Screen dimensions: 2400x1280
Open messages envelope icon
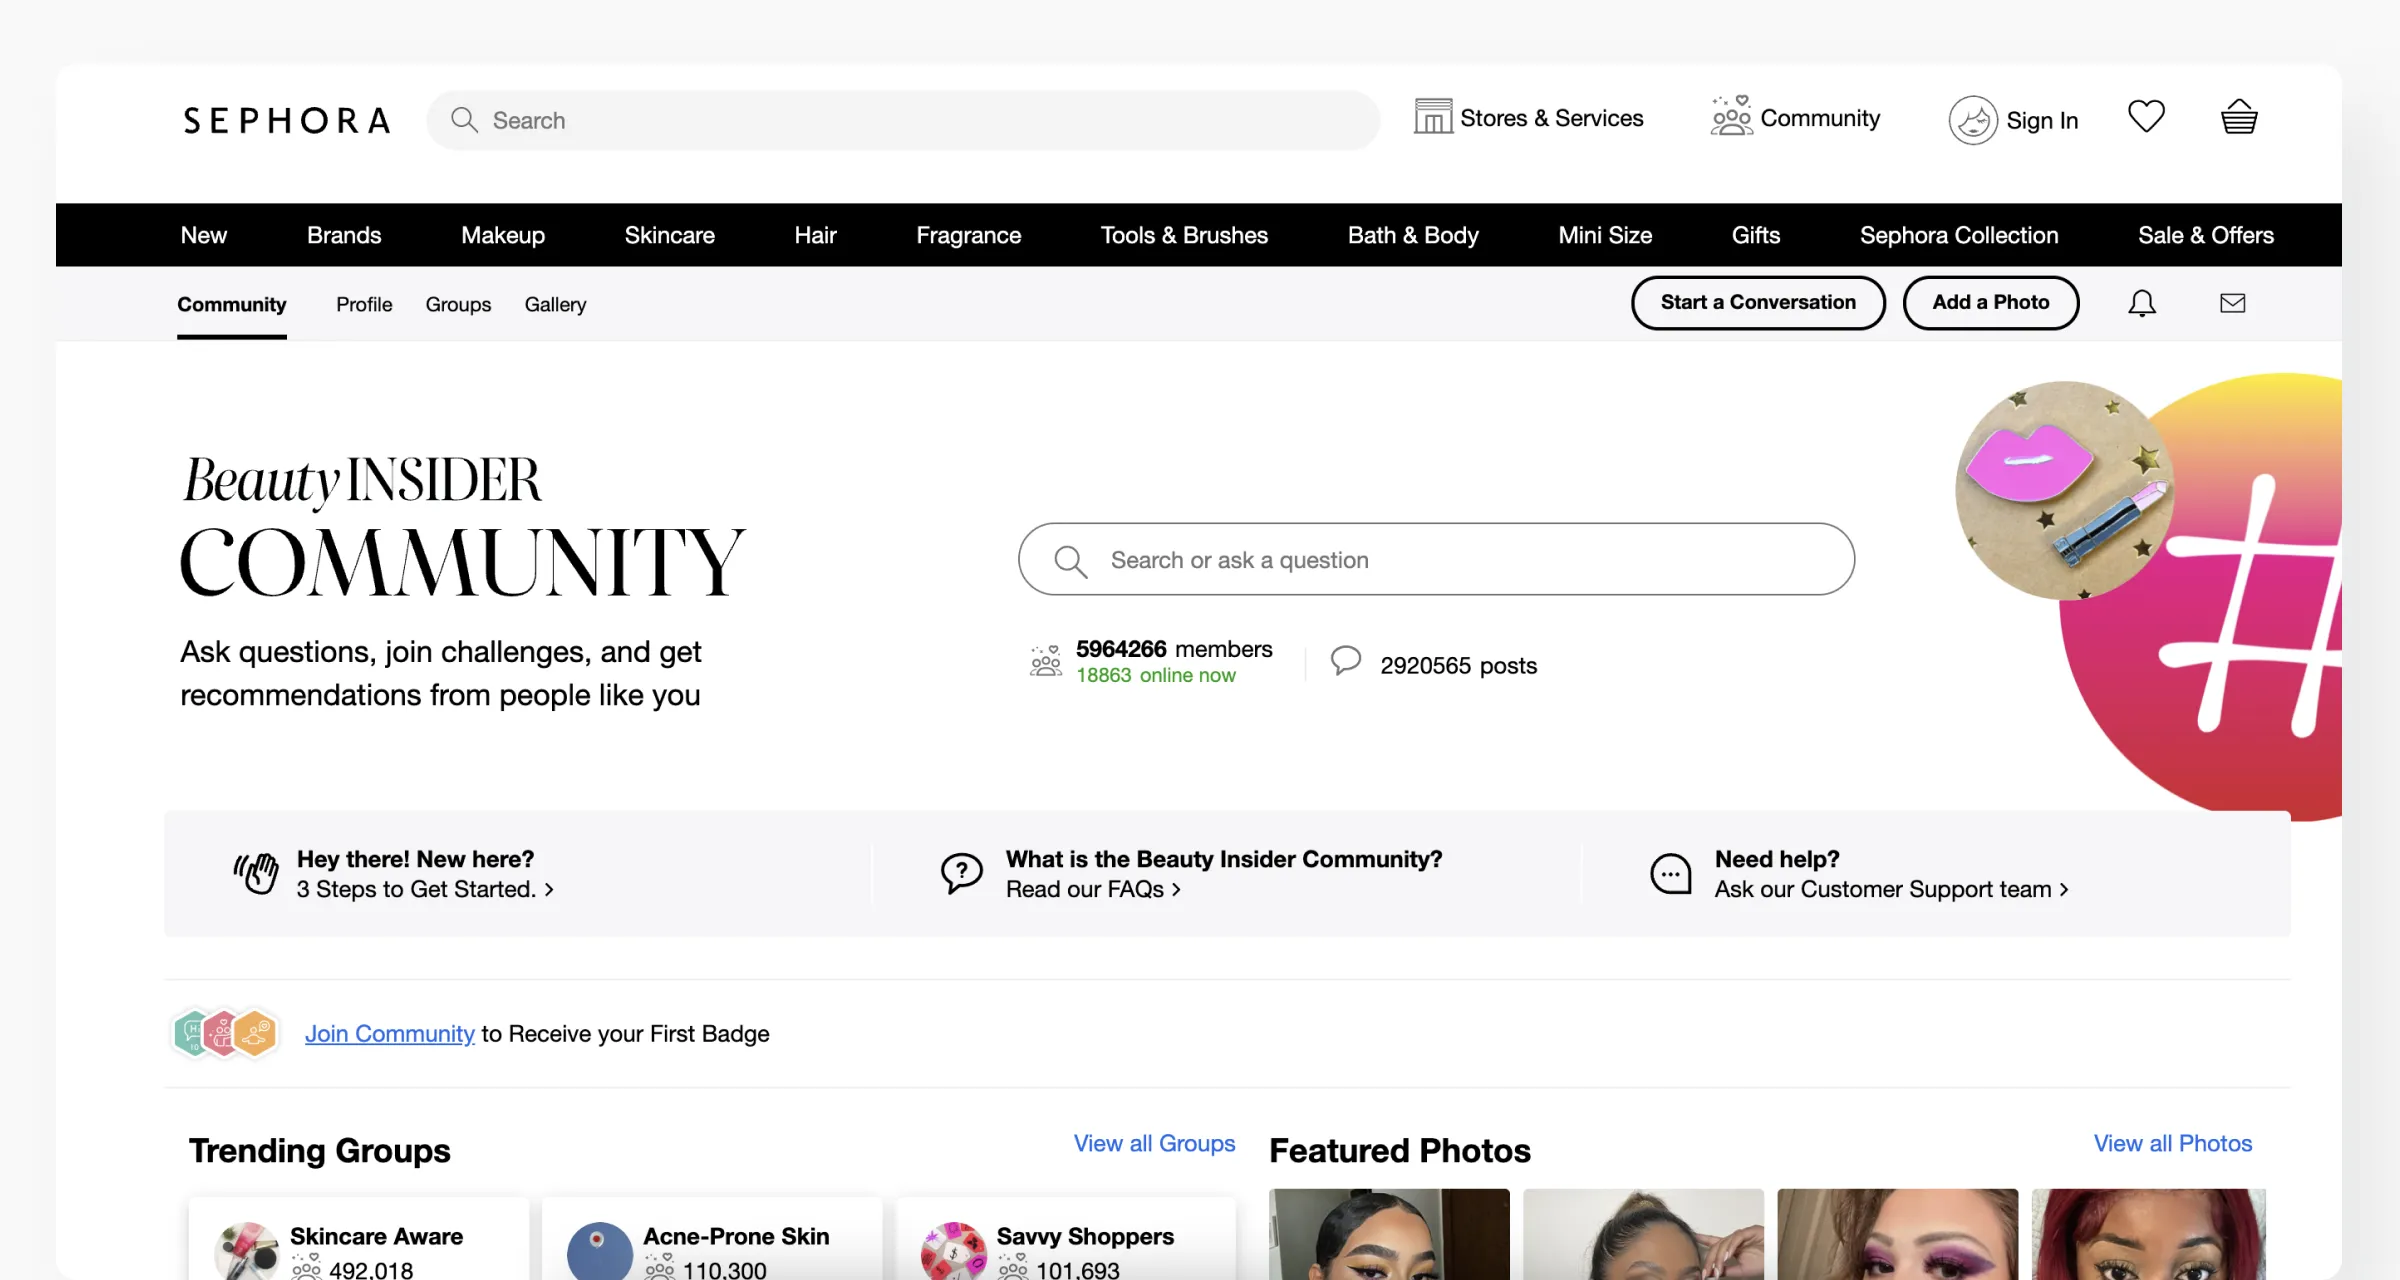pos(2233,303)
